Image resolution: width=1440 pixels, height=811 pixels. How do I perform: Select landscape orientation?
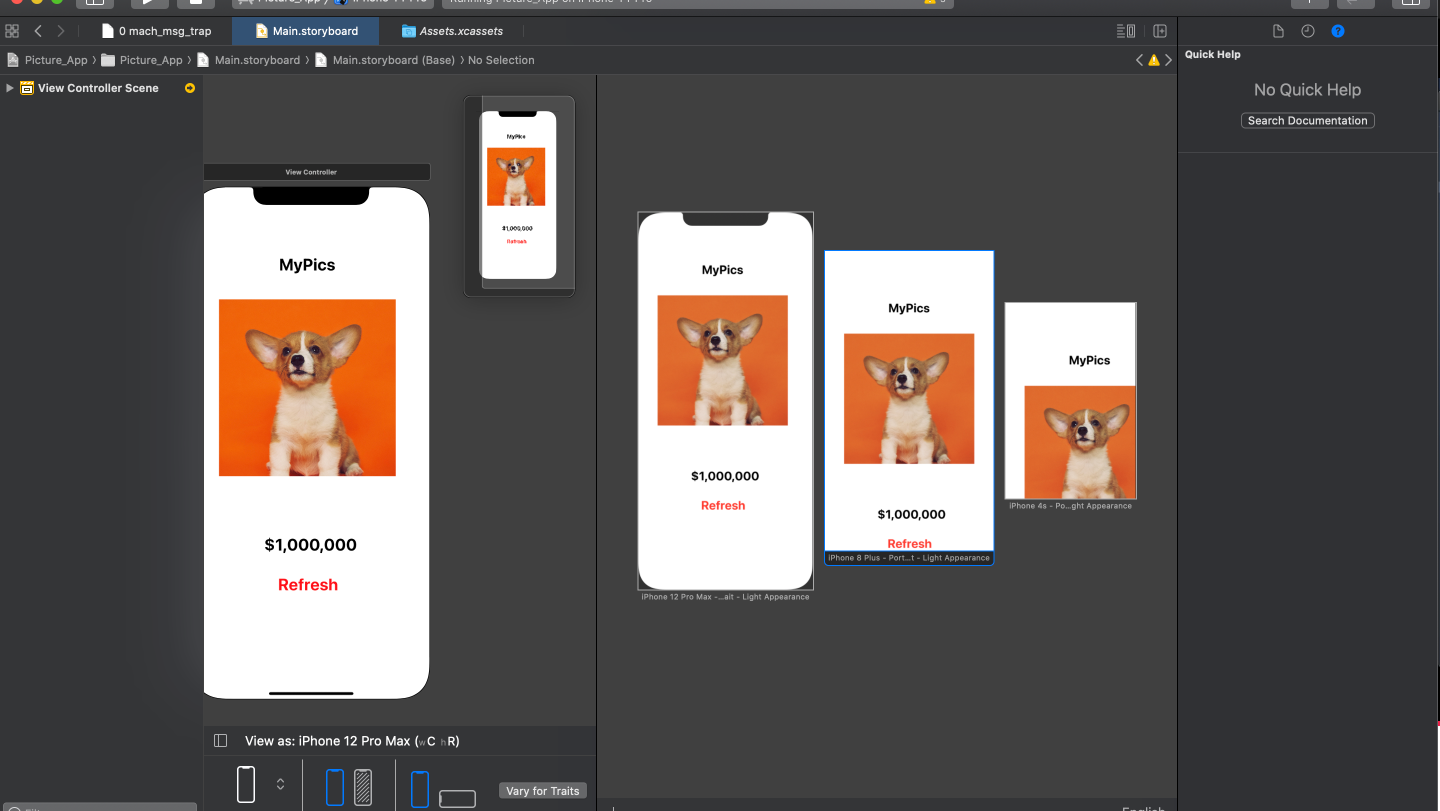[457, 799]
